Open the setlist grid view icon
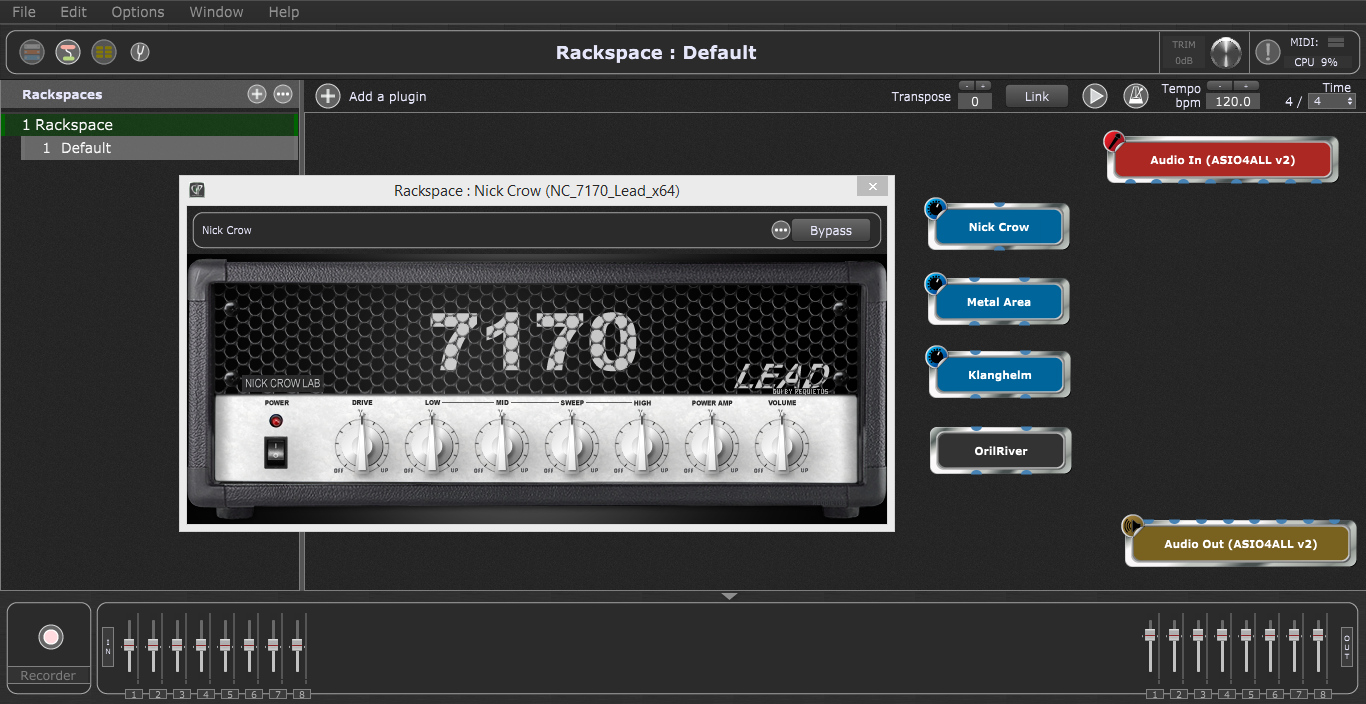The image size is (1366, 704). (x=104, y=52)
